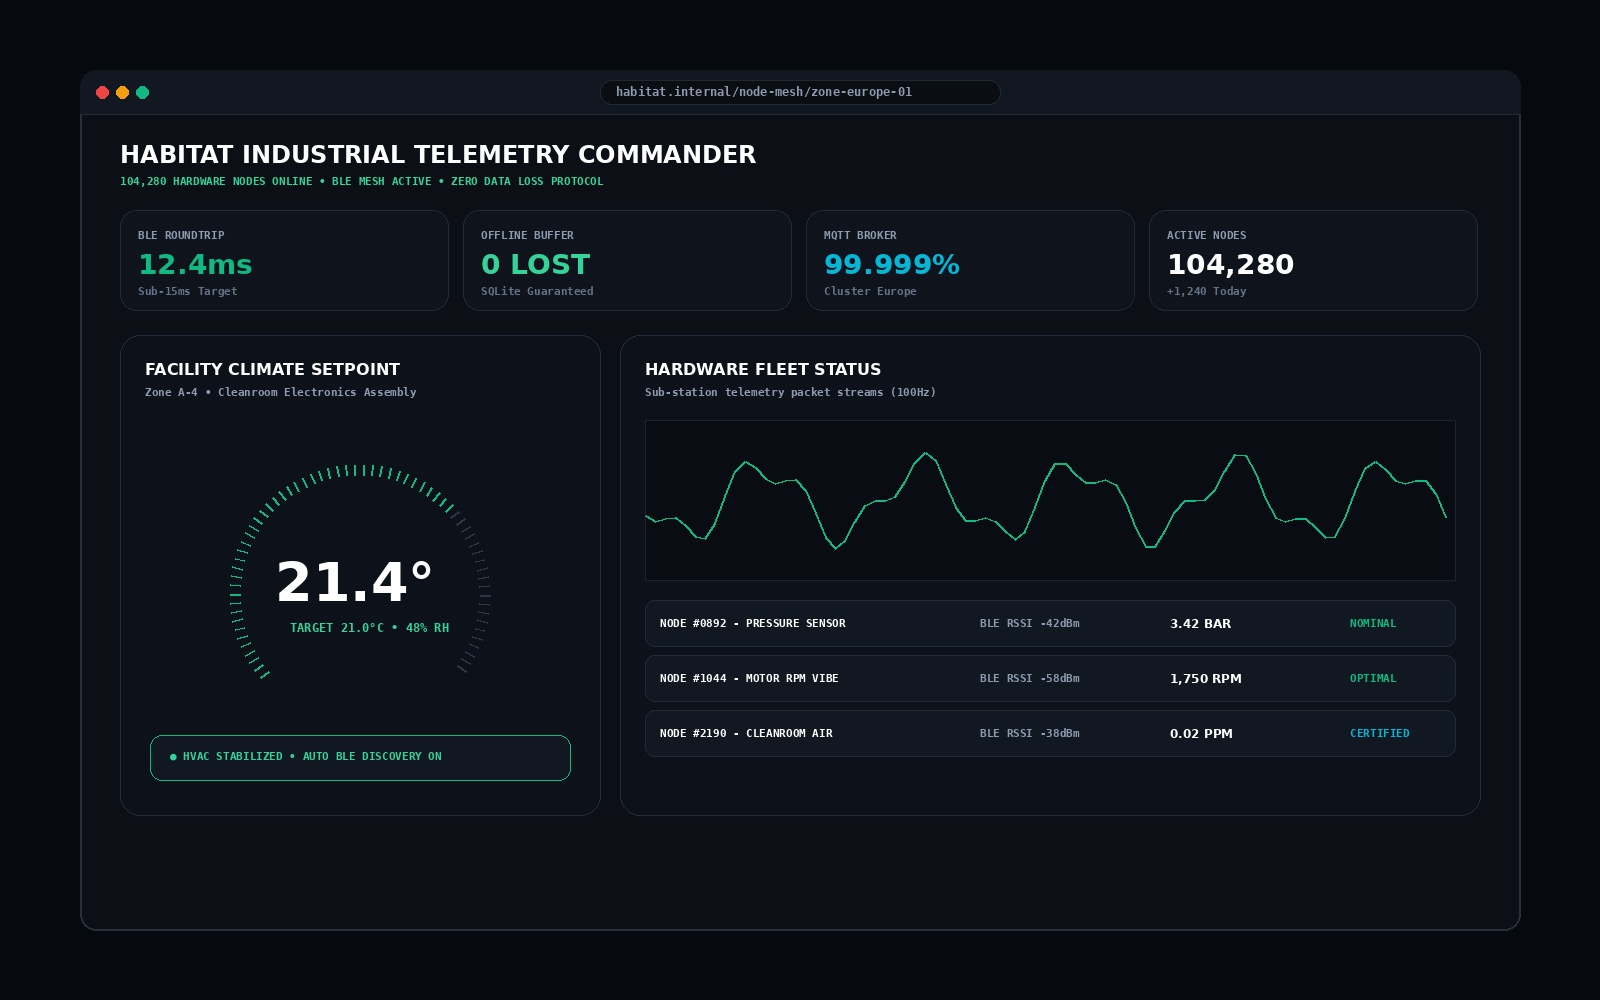Select the BLE Roundtrip 12.4ms card
This screenshot has width=1600, height=1000.
click(x=284, y=261)
